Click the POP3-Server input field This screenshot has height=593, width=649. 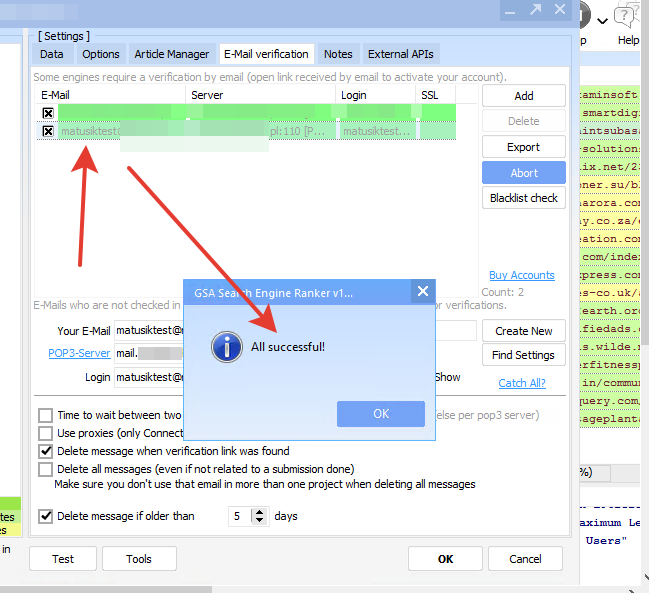tap(149, 353)
